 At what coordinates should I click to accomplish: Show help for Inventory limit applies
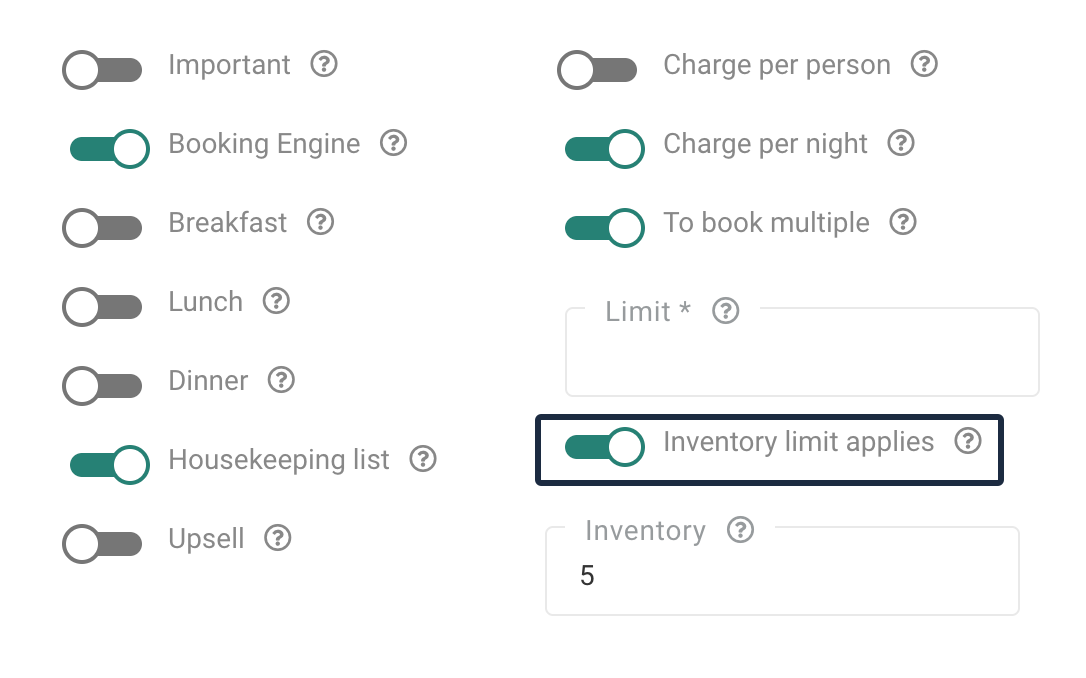point(967,442)
